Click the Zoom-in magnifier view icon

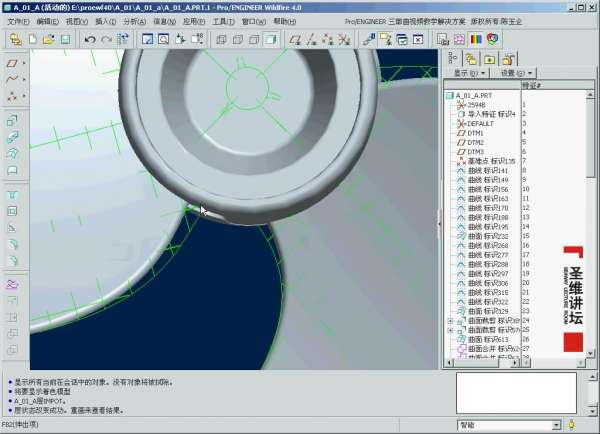(x=163, y=39)
